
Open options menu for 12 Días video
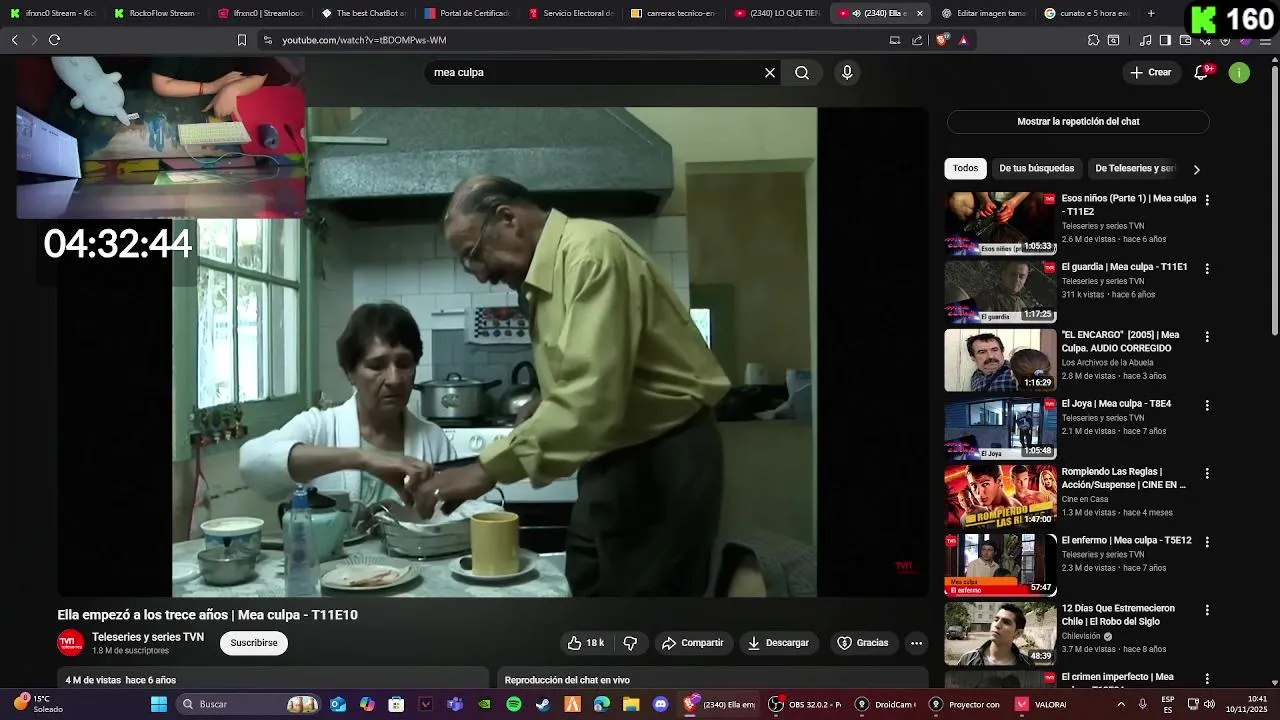pyautogui.click(x=1207, y=610)
